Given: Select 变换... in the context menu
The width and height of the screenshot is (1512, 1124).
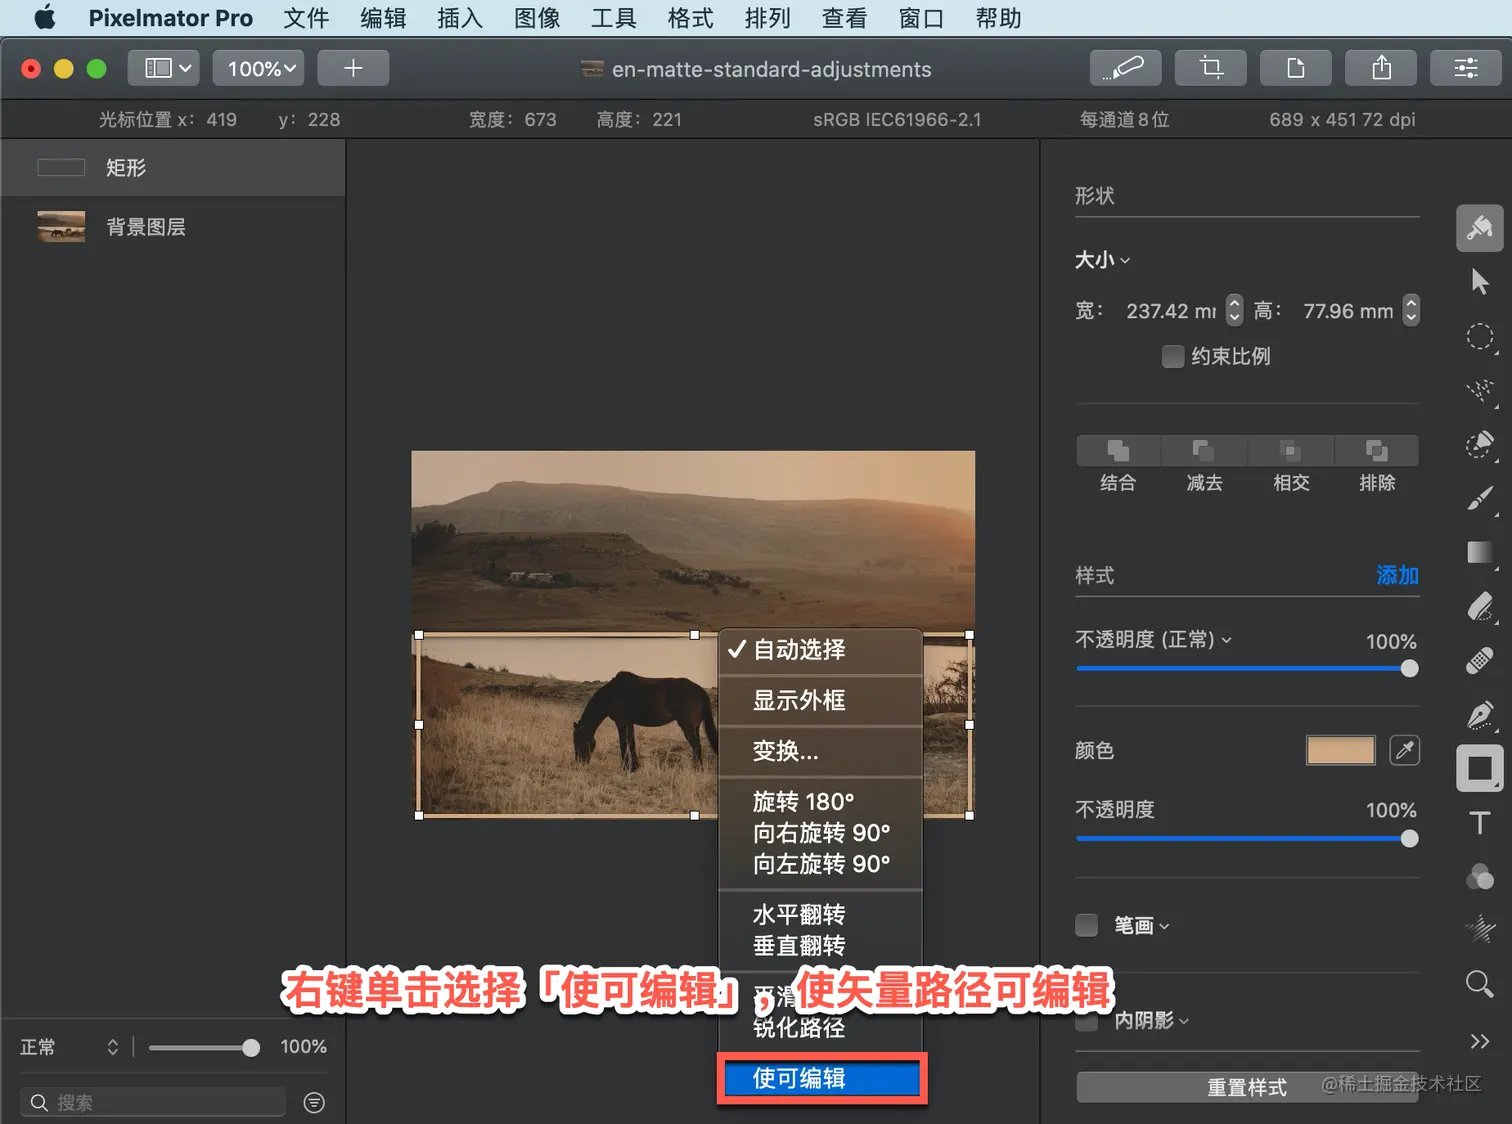Looking at the screenshot, I should (x=820, y=751).
